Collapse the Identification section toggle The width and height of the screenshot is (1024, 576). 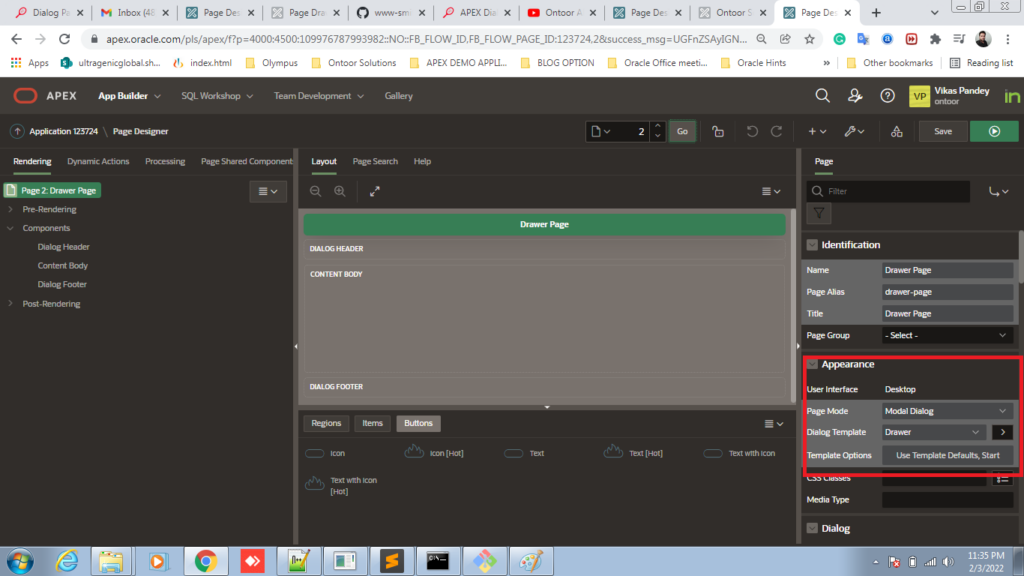pos(812,245)
